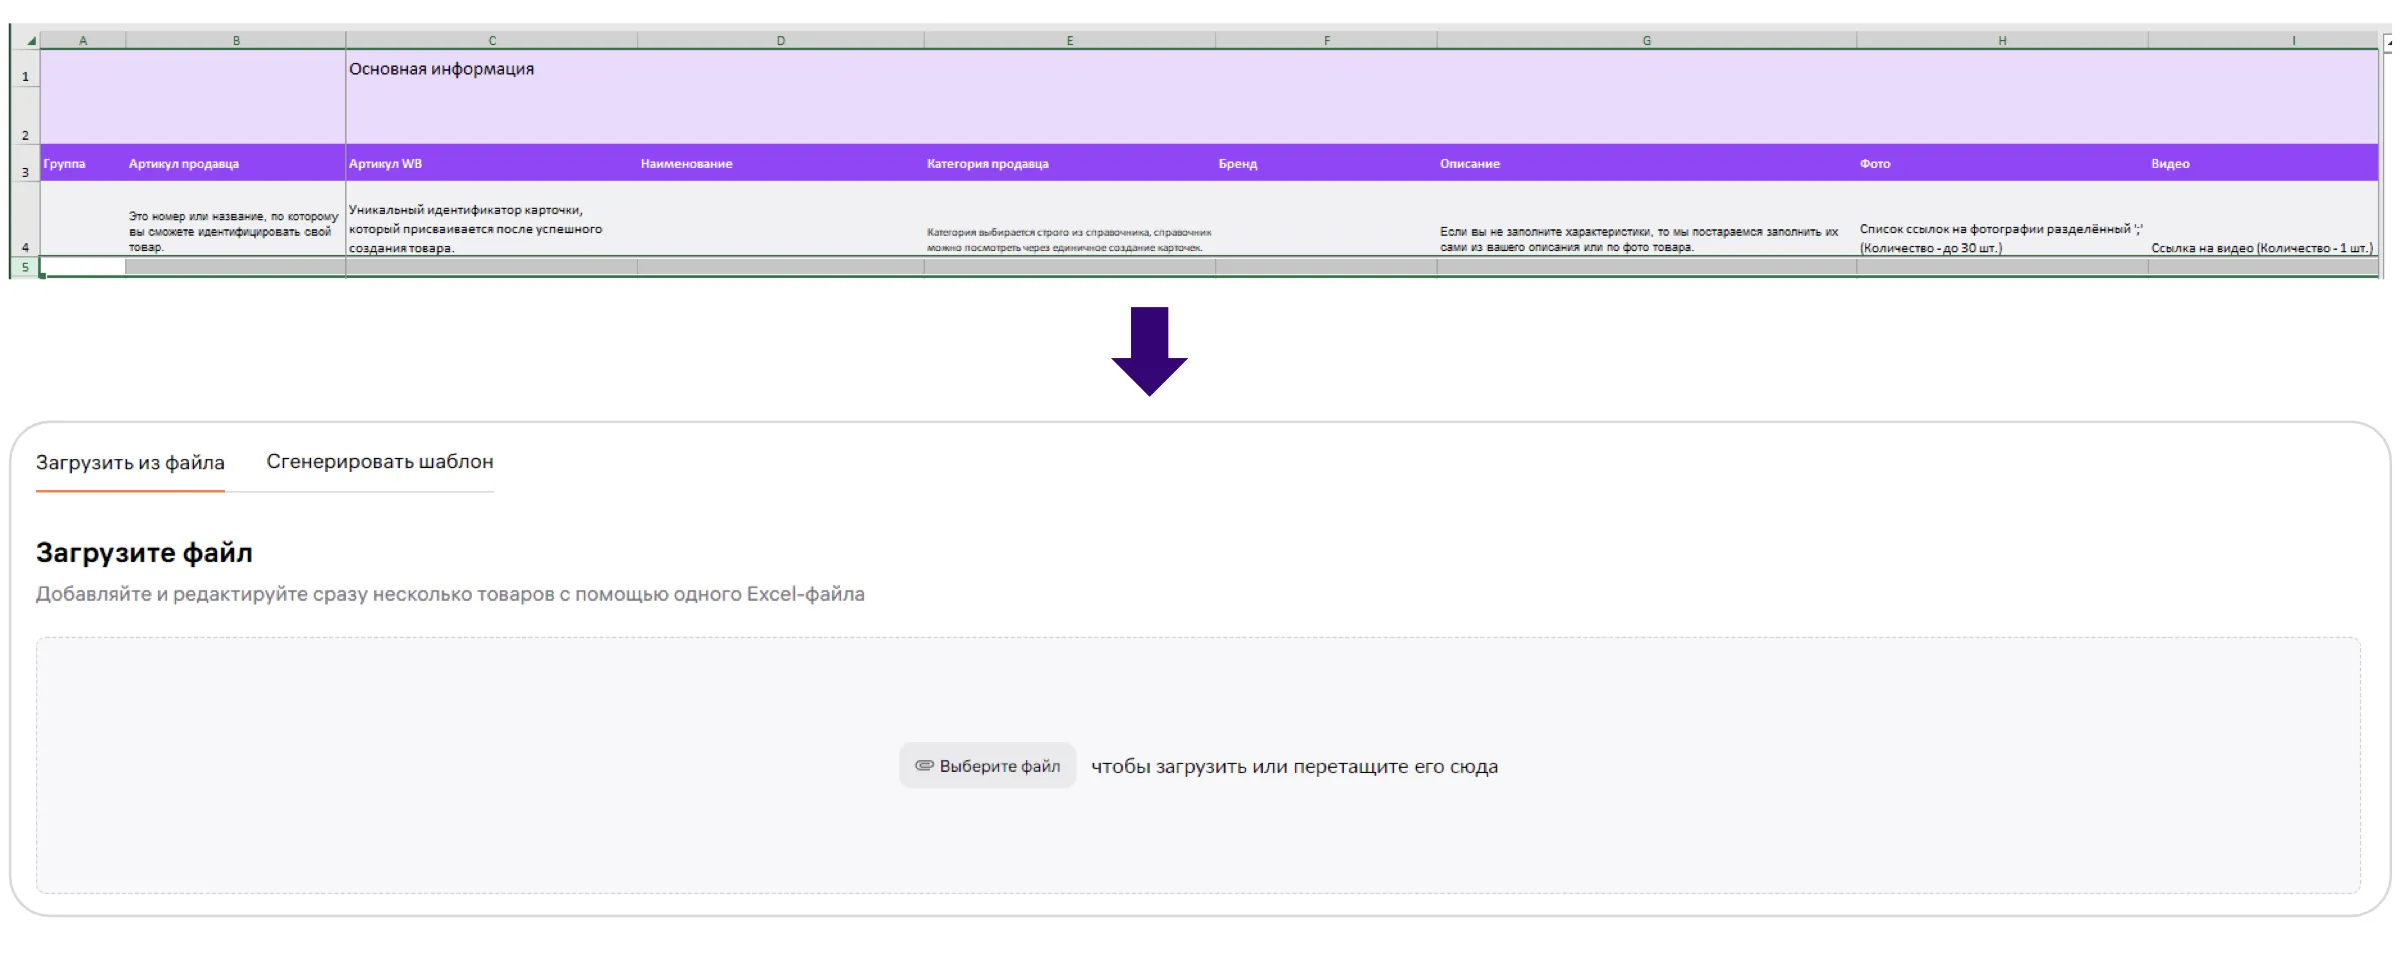The height and width of the screenshot is (964, 2402).
Task: Click the paperclip 'Выберите файл' button
Action: pyautogui.click(x=987, y=766)
